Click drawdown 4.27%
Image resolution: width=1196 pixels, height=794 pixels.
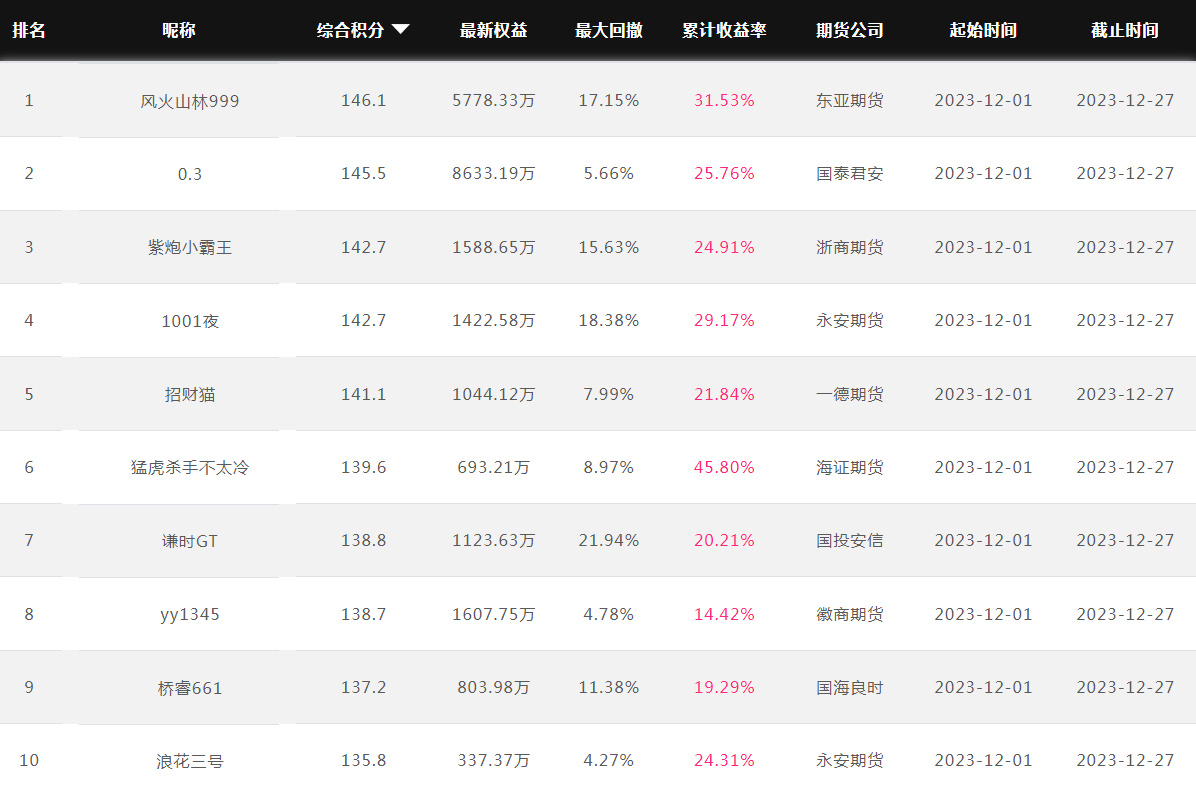(x=609, y=761)
